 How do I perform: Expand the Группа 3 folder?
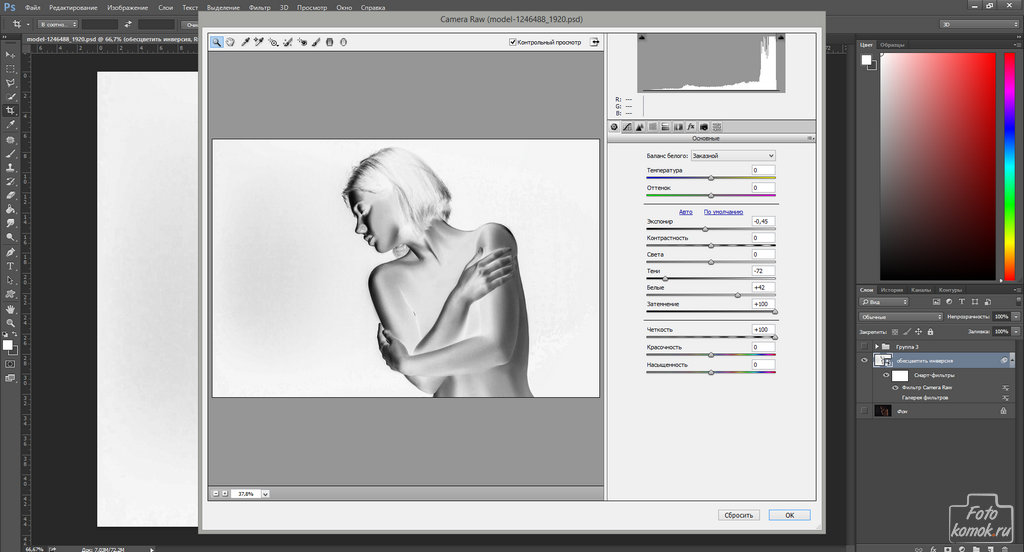coord(878,346)
